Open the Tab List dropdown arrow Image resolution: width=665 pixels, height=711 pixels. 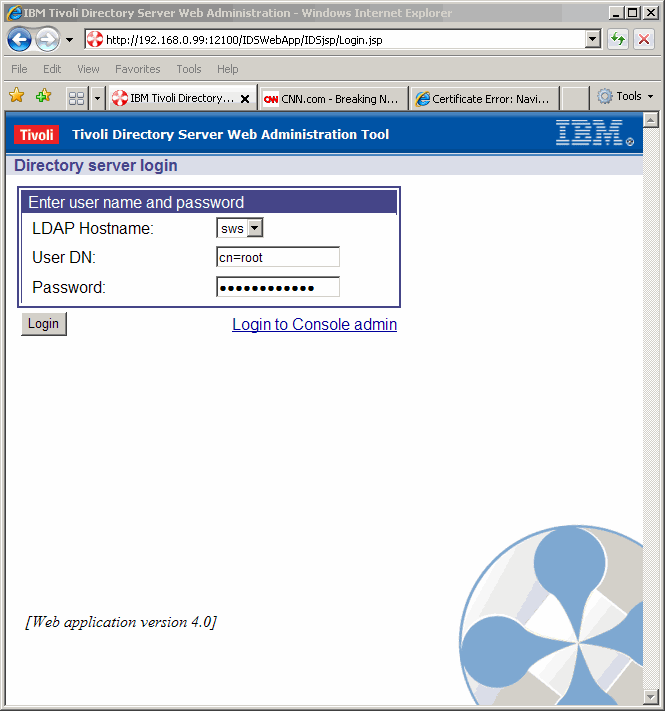click(x=97, y=98)
